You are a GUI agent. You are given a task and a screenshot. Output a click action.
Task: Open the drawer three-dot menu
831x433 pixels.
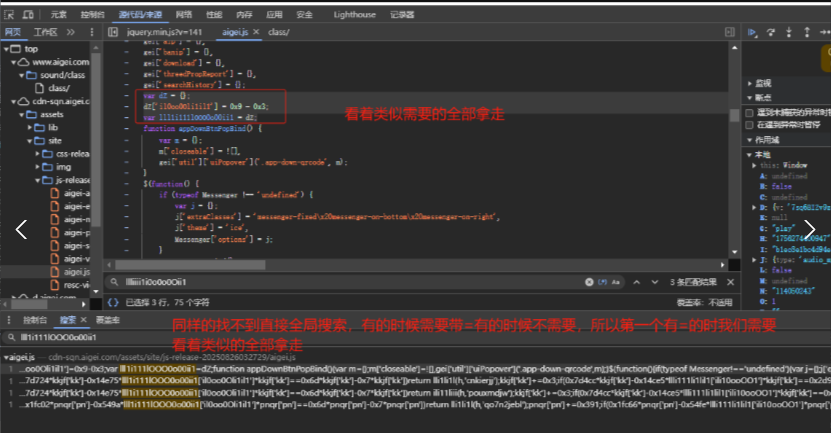pos(8,320)
